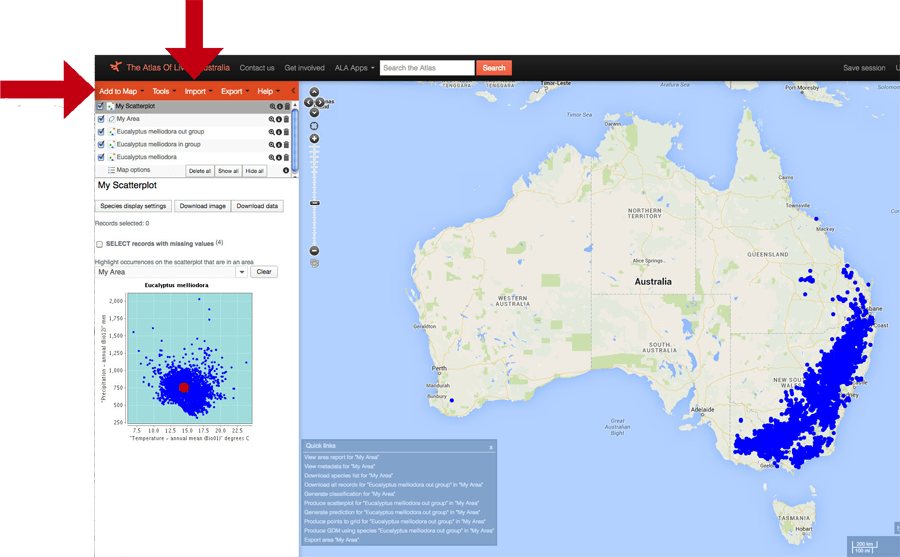Expand the ALA Apps dropdown
The width and height of the screenshot is (900, 557).
(x=354, y=68)
